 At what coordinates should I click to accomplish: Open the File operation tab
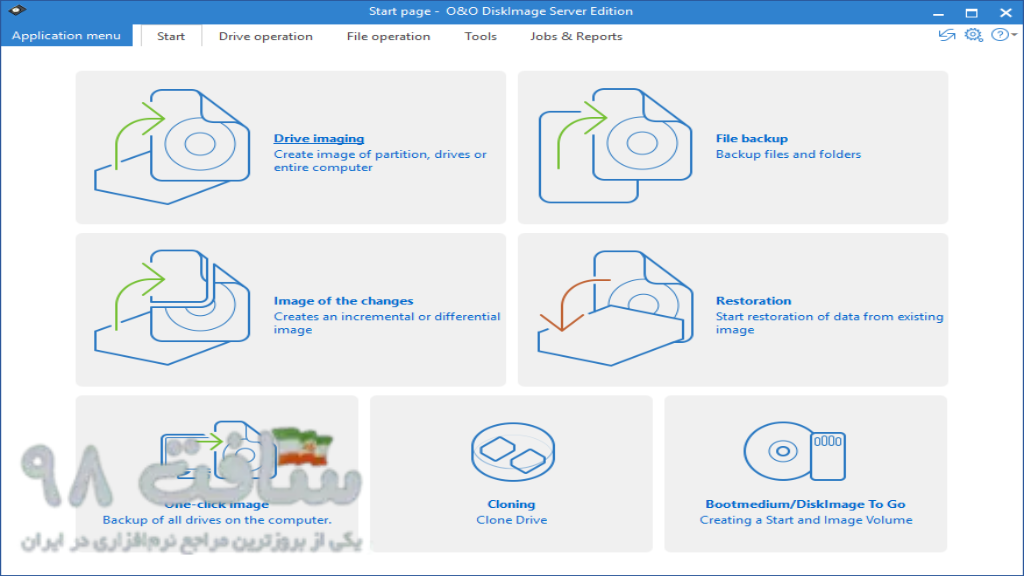click(389, 37)
